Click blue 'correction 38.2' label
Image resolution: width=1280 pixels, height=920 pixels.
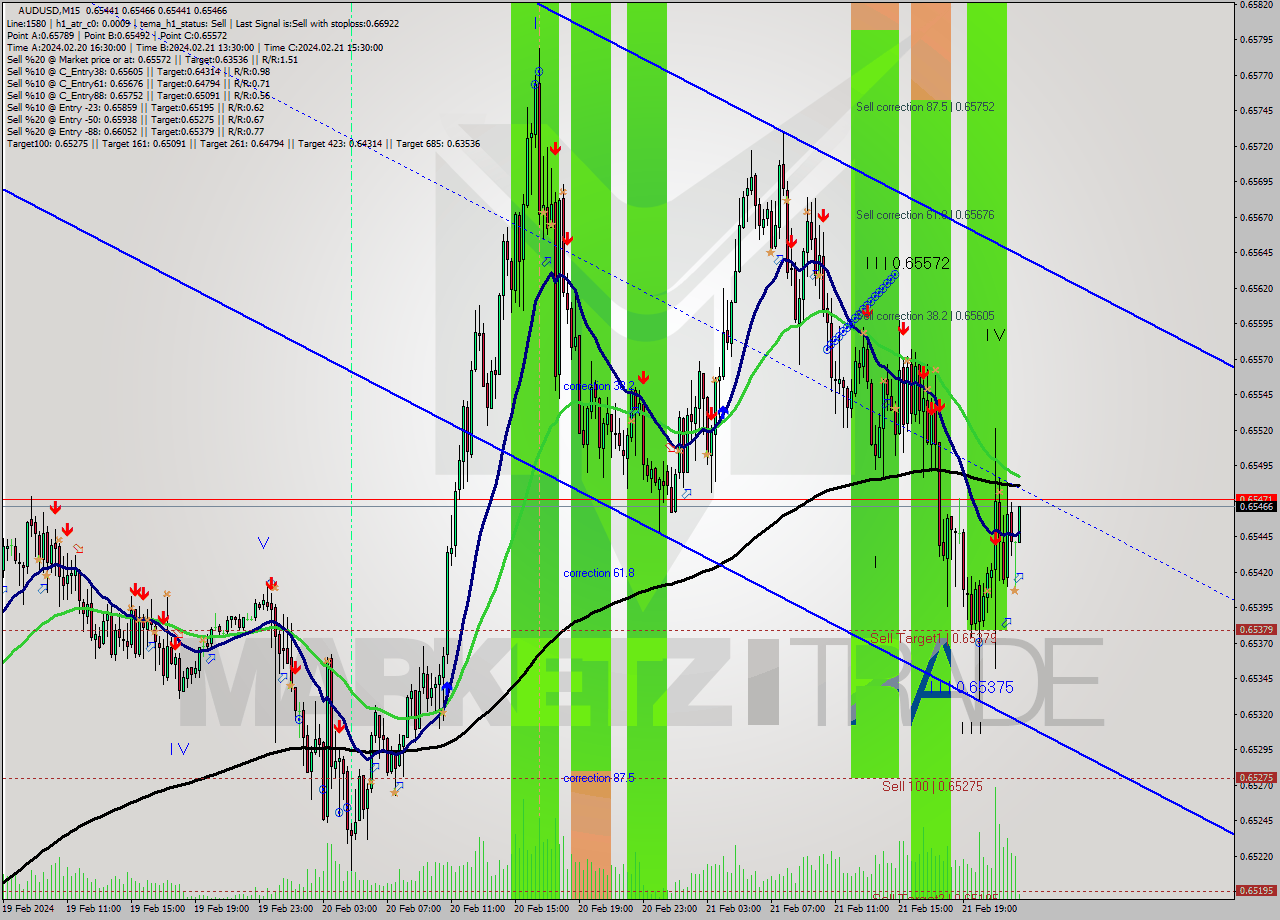pyautogui.click(x=600, y=386)
